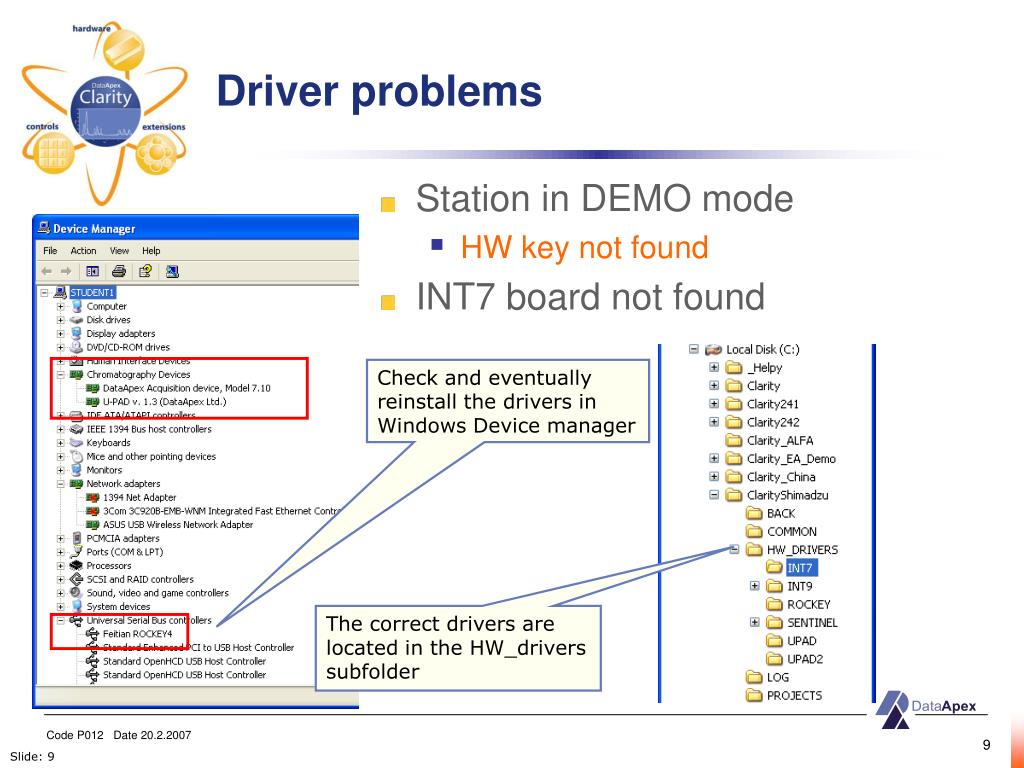1024x768 pixels.
Task: Expand the Clarity241 folder
Action: [x=714, y=404]
